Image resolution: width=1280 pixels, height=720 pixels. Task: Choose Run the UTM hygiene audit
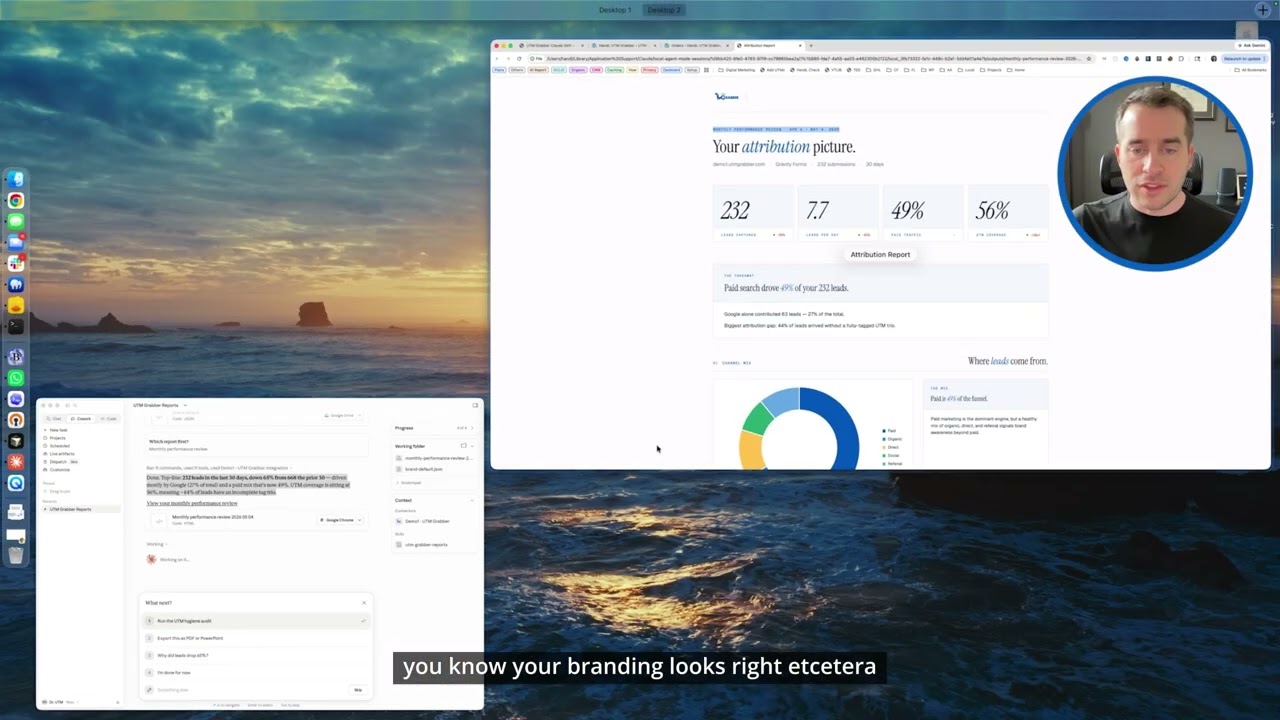(256, 621)
